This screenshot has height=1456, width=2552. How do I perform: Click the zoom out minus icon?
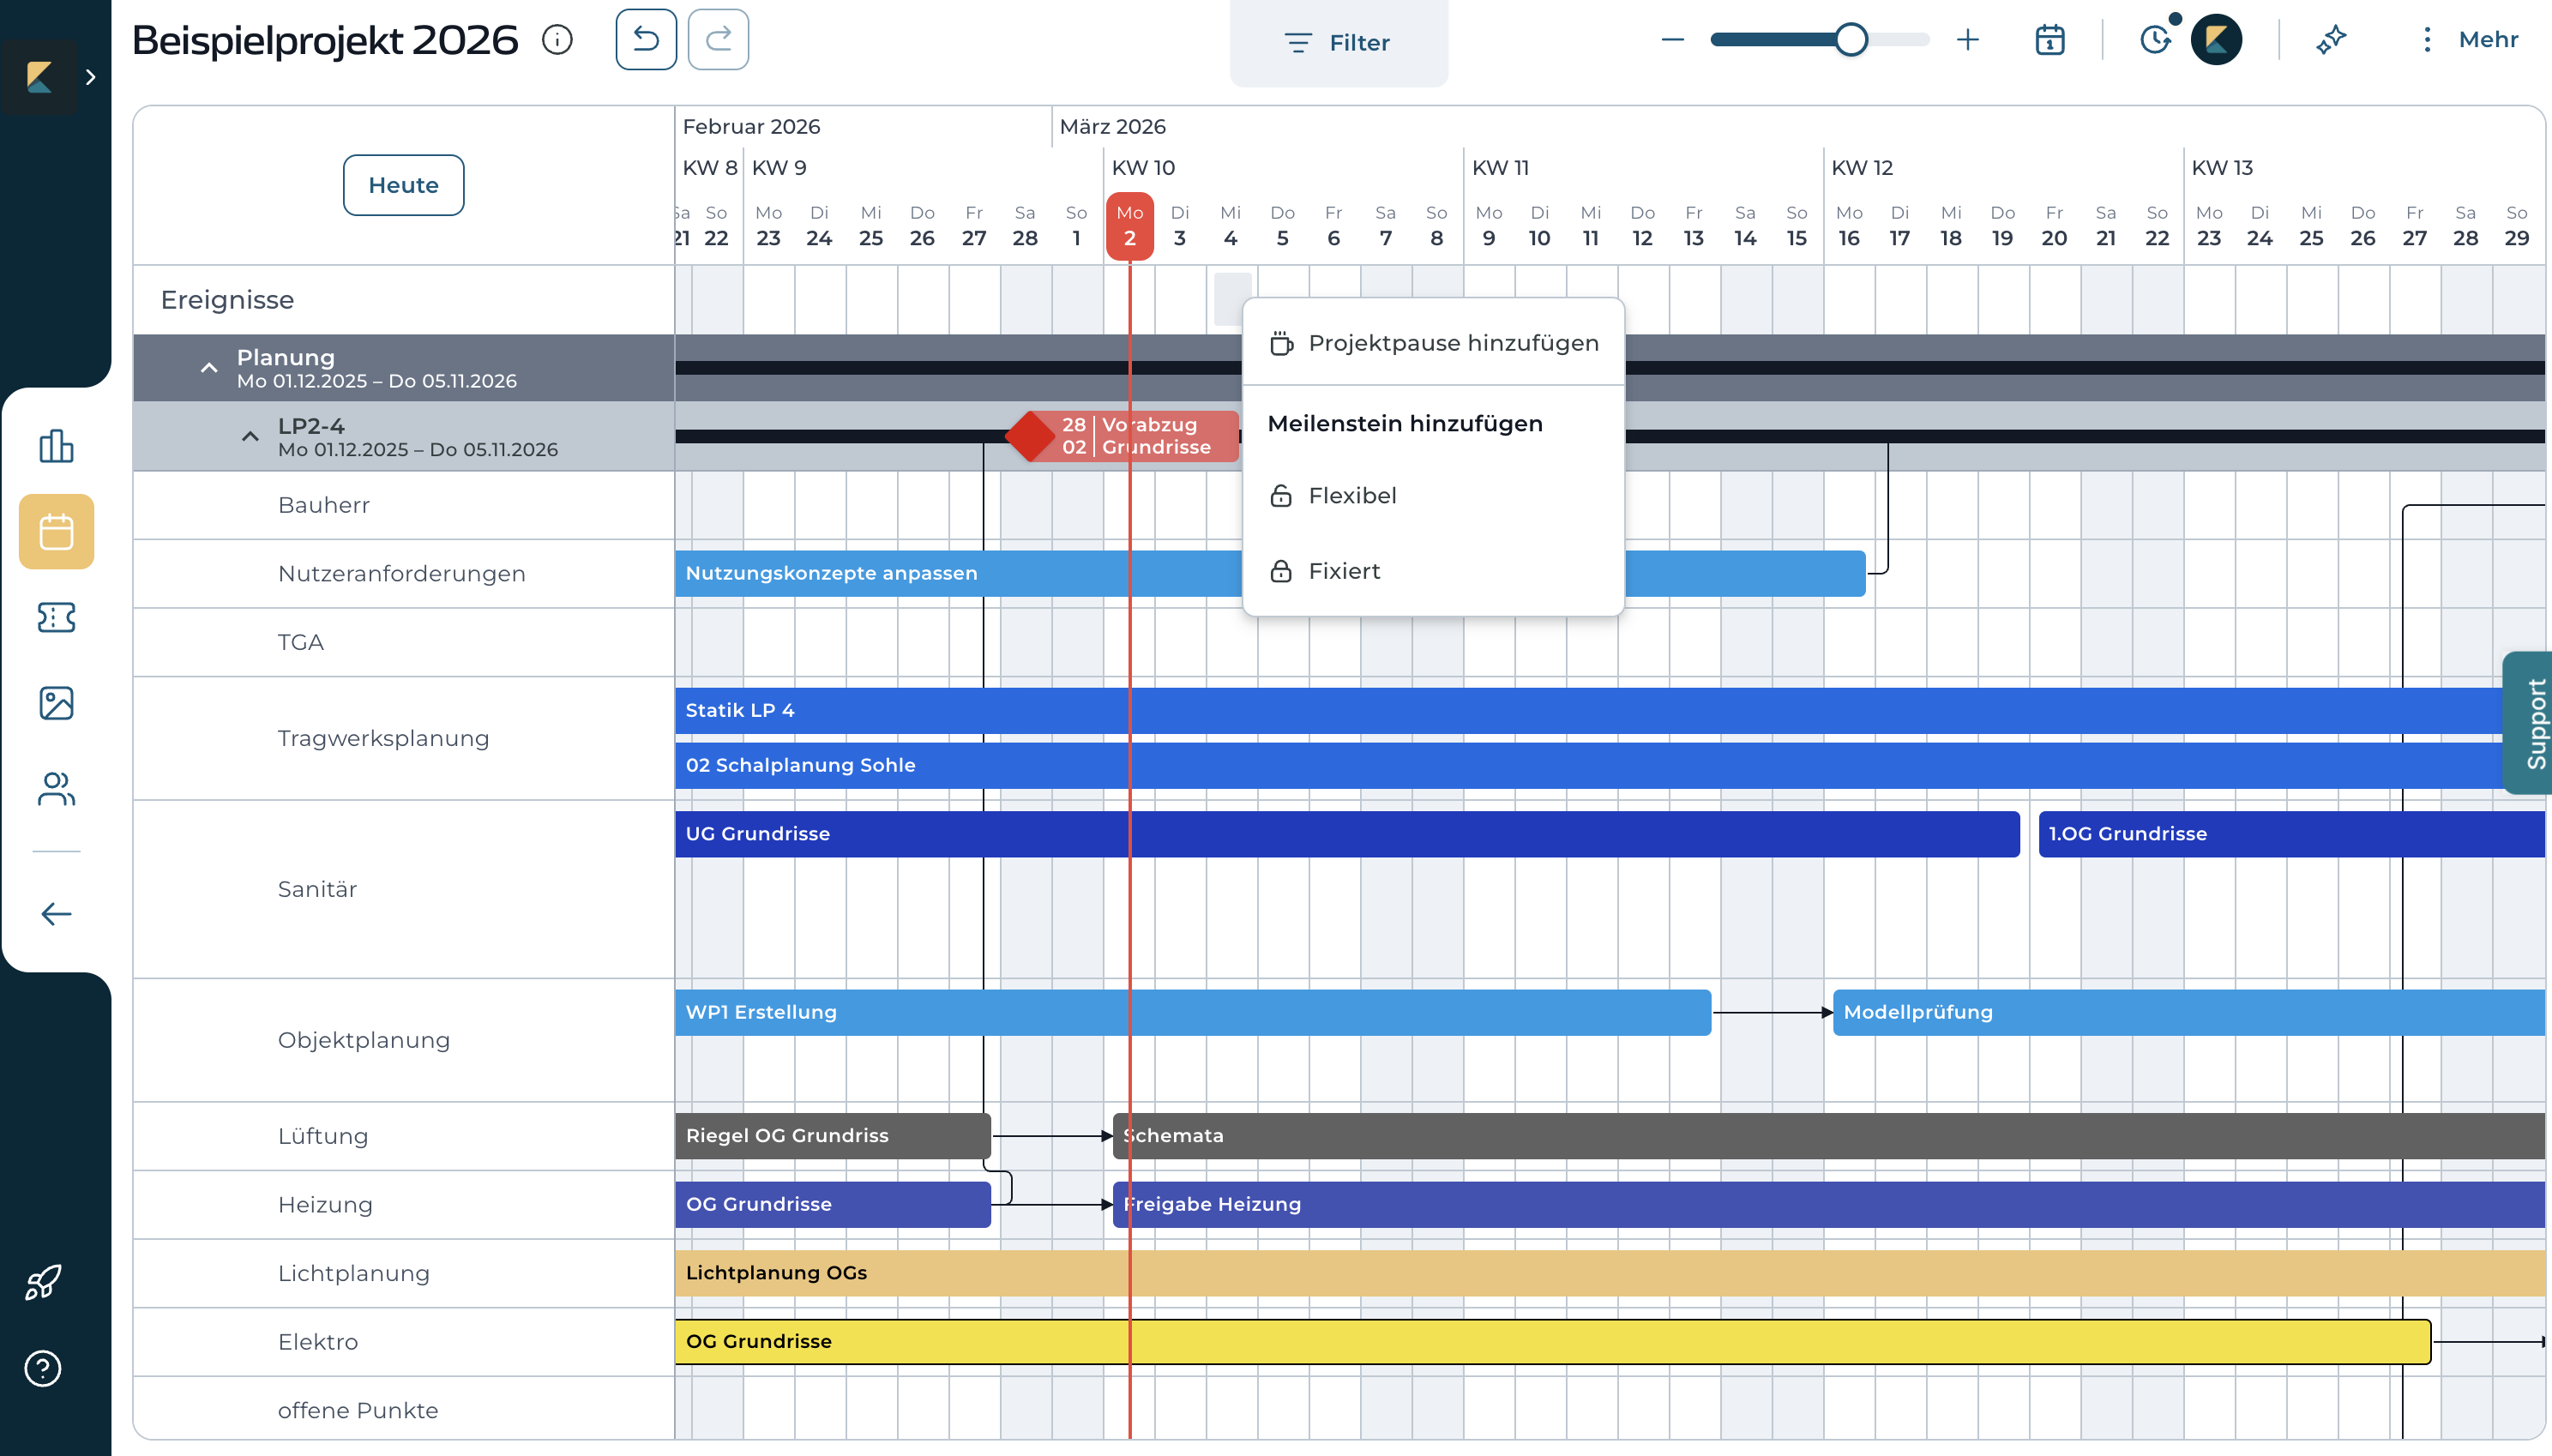[x=1673, y=40]
